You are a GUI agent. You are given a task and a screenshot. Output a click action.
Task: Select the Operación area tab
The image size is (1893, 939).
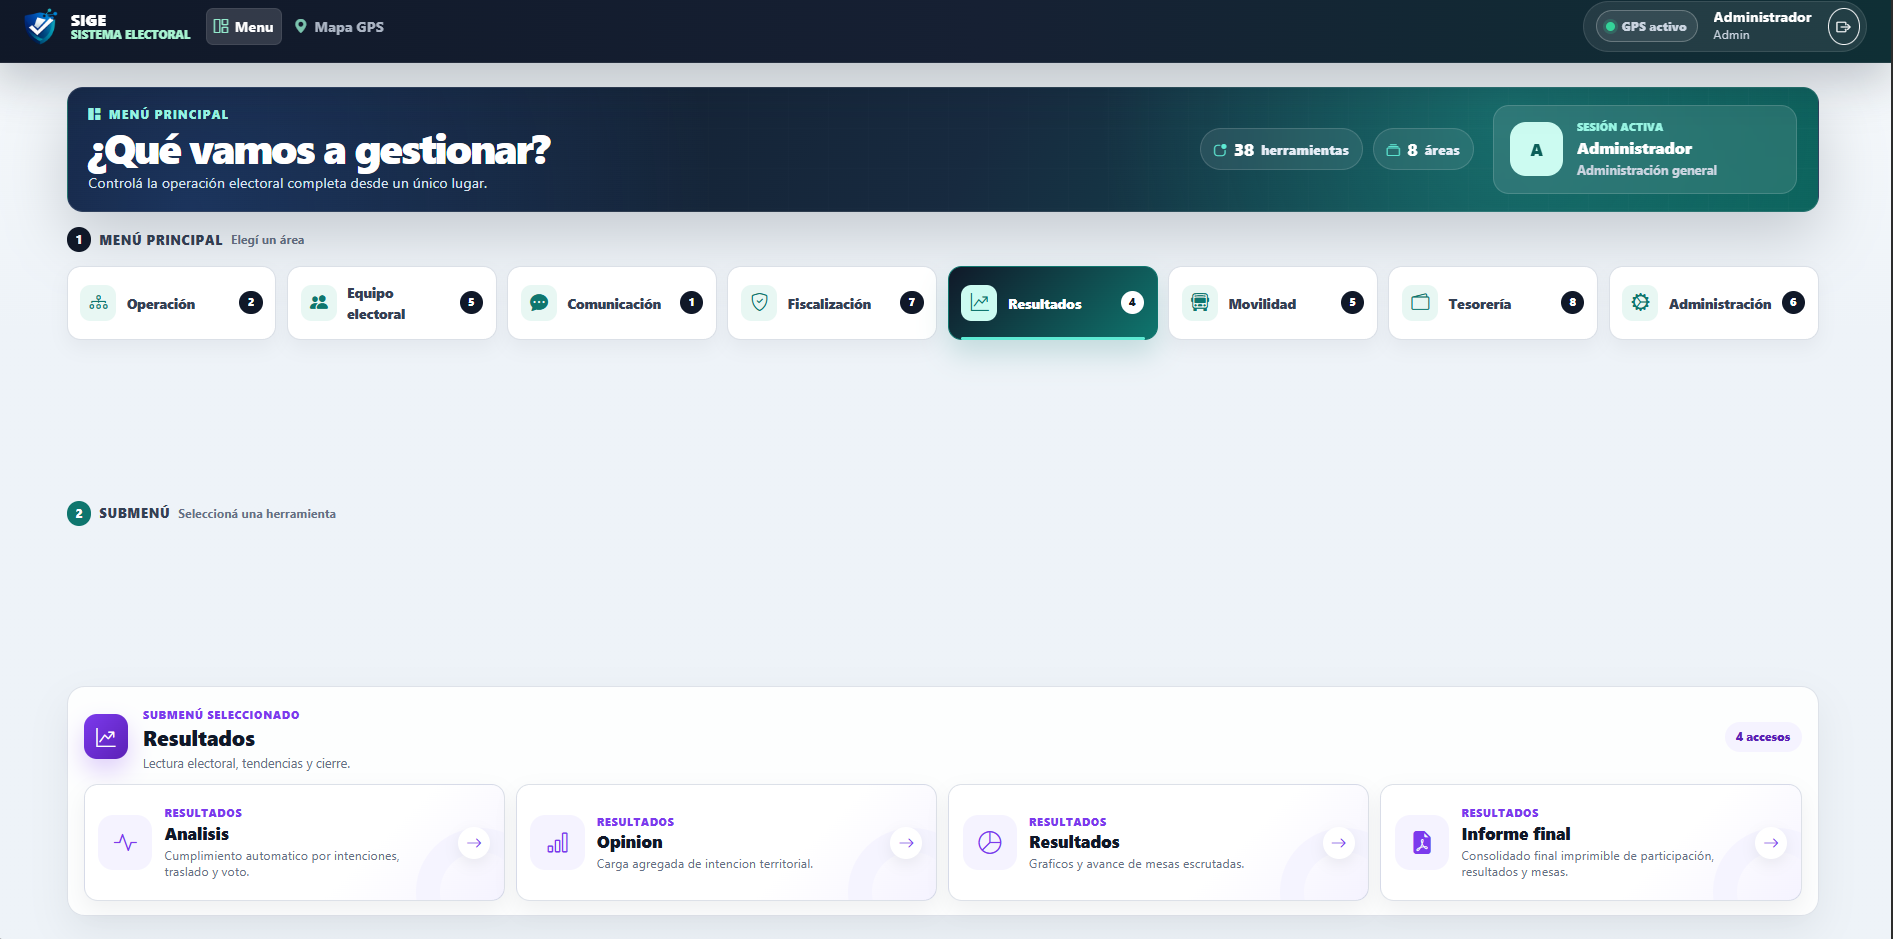pos(171,303)
